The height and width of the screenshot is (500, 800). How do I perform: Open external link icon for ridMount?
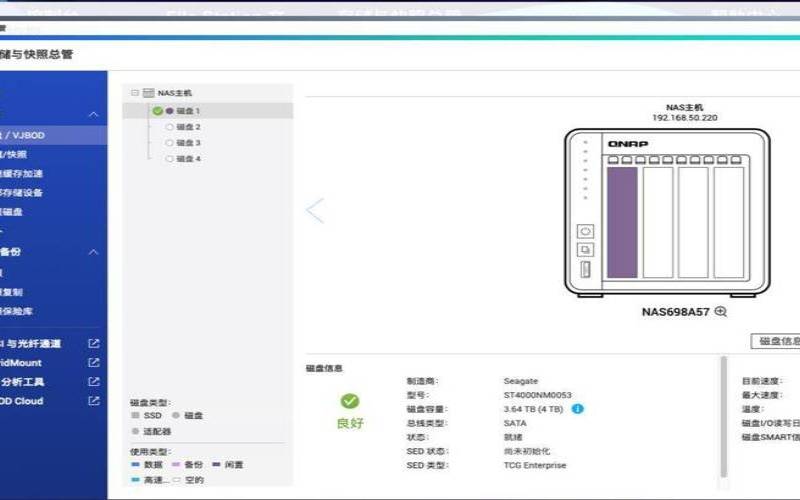tap(93, 362)
